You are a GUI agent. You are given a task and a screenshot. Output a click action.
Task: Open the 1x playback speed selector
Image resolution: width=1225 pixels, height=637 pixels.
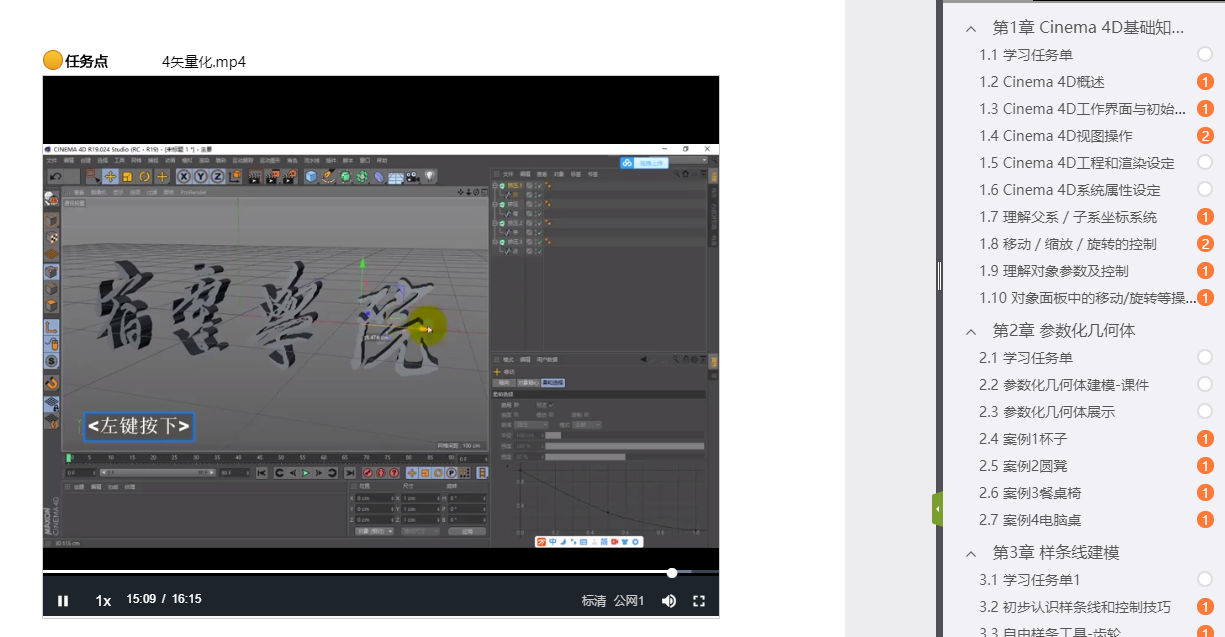(x=103, y=601)
